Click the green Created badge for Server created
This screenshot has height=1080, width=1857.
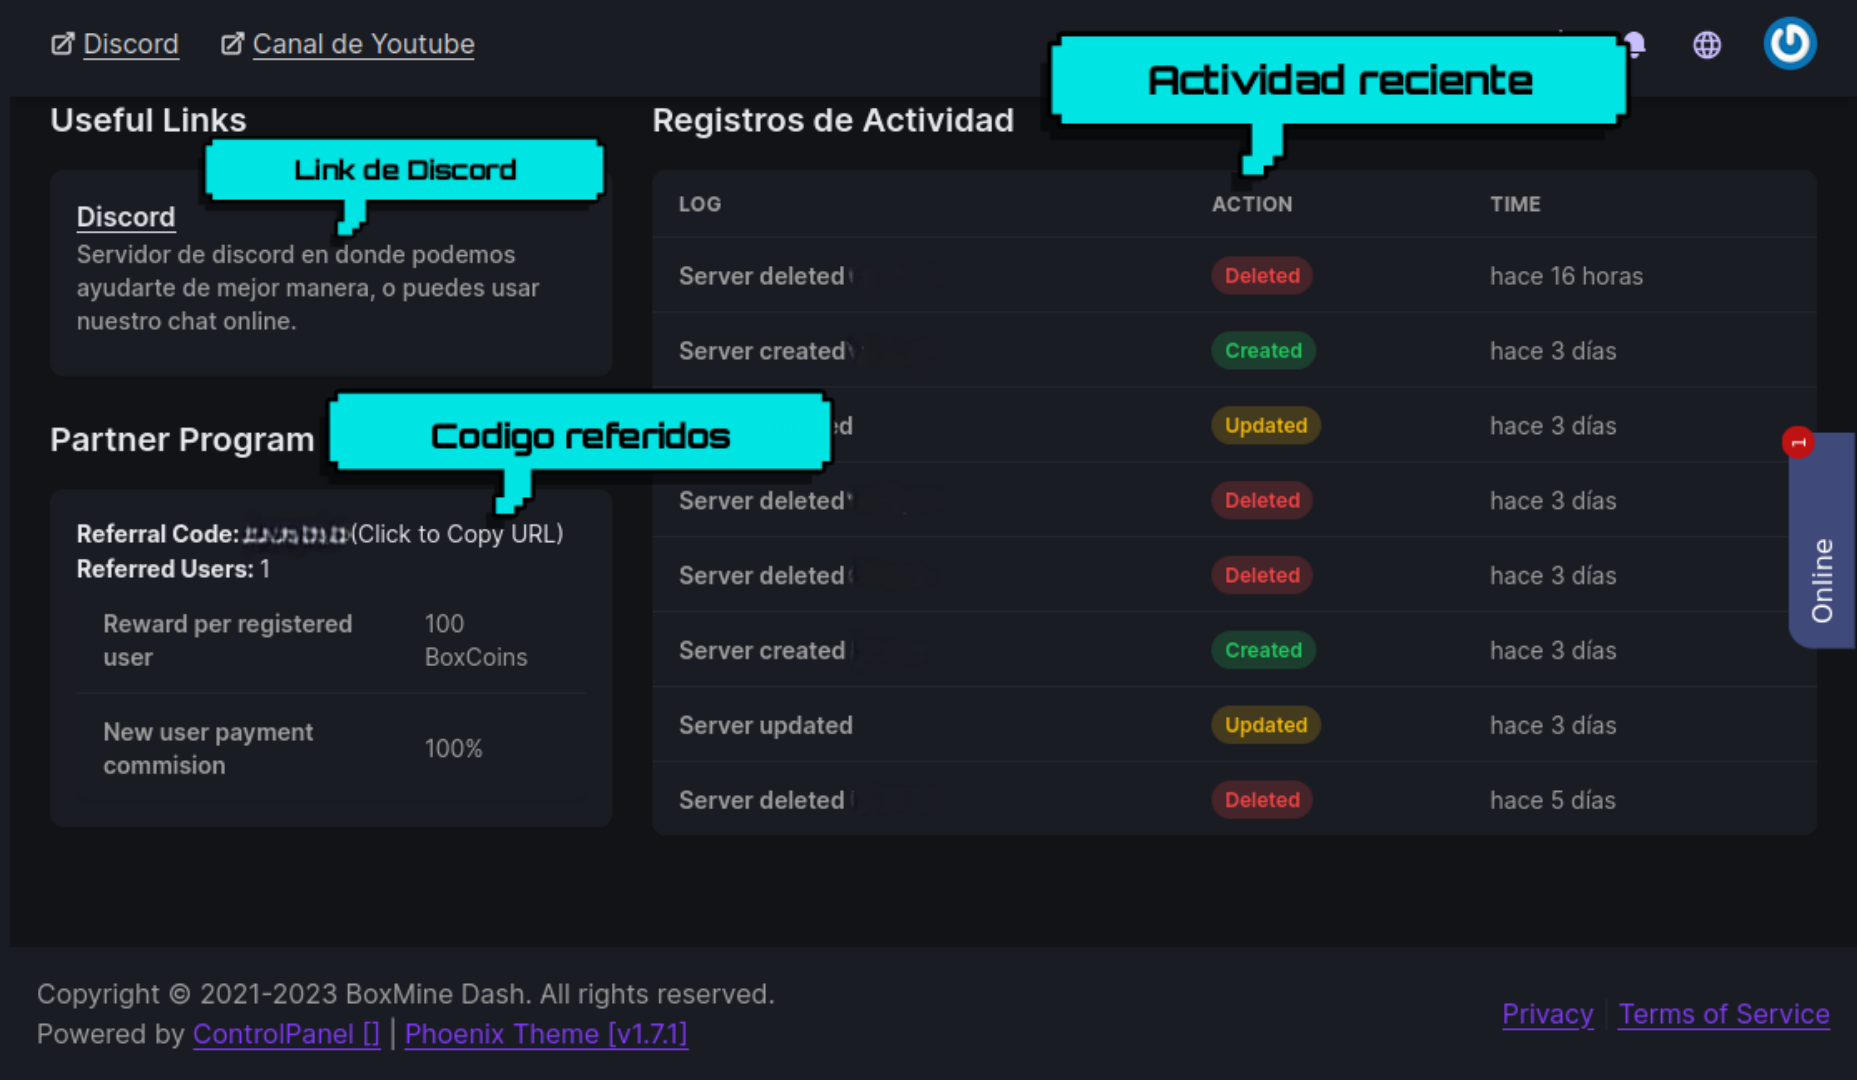point(1263,350)
